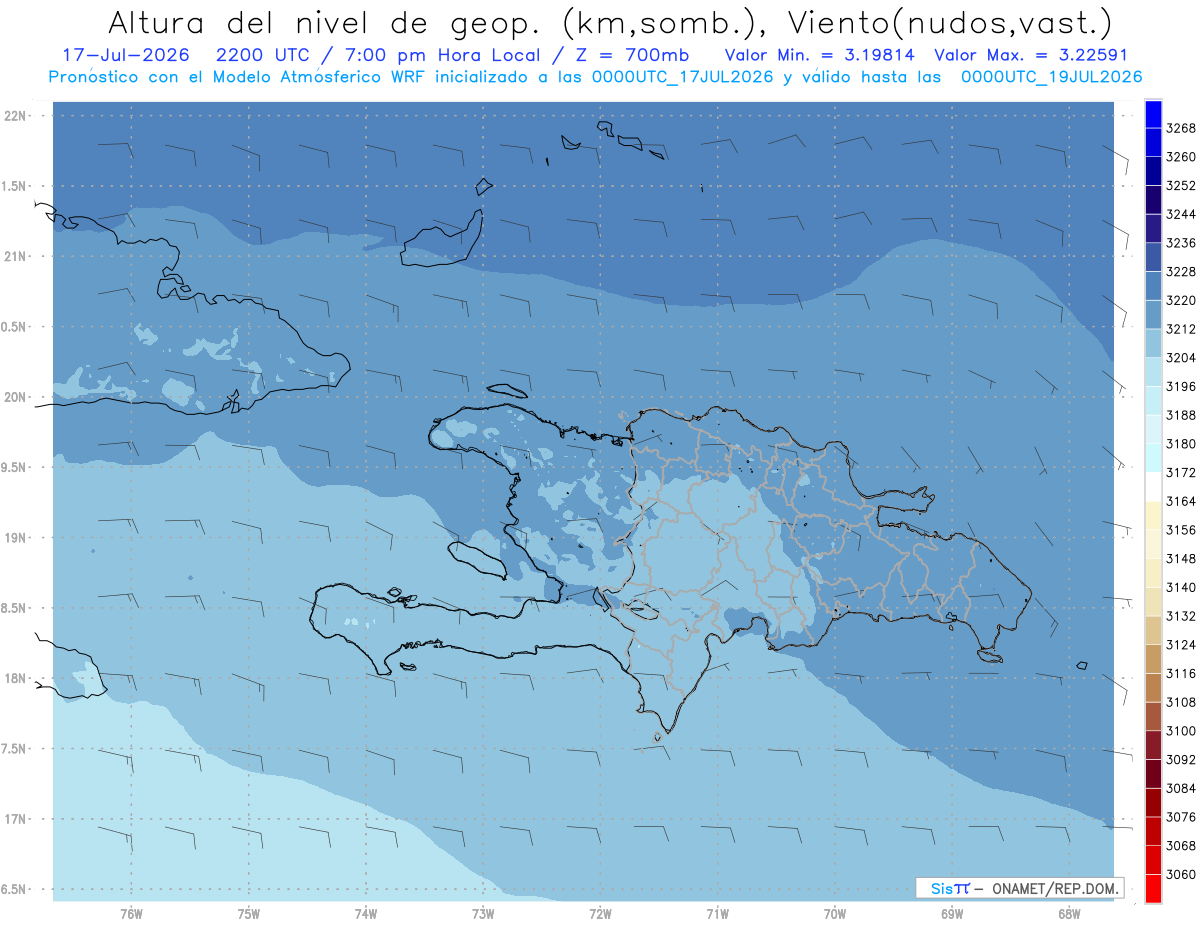Pick the legend swatch between 3228 and 3220
Screen dimensions: 1200x927
point(1153,285)
